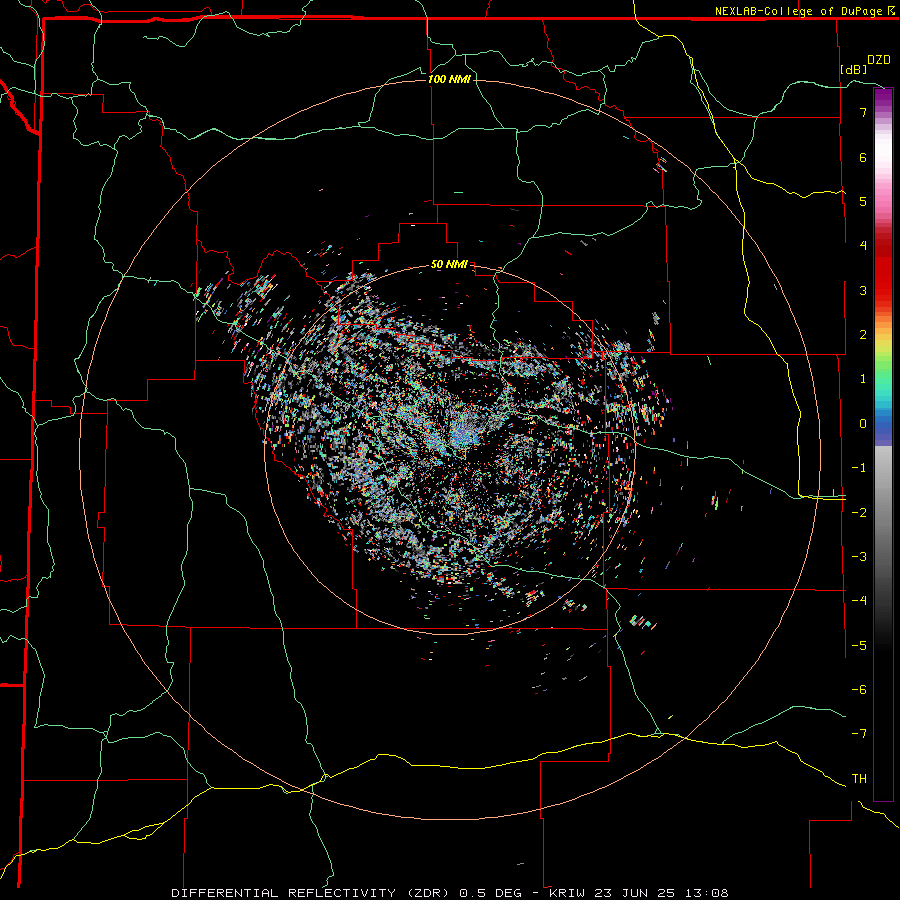
Task: Click the DZD legend title
Action: coord(879,60)
